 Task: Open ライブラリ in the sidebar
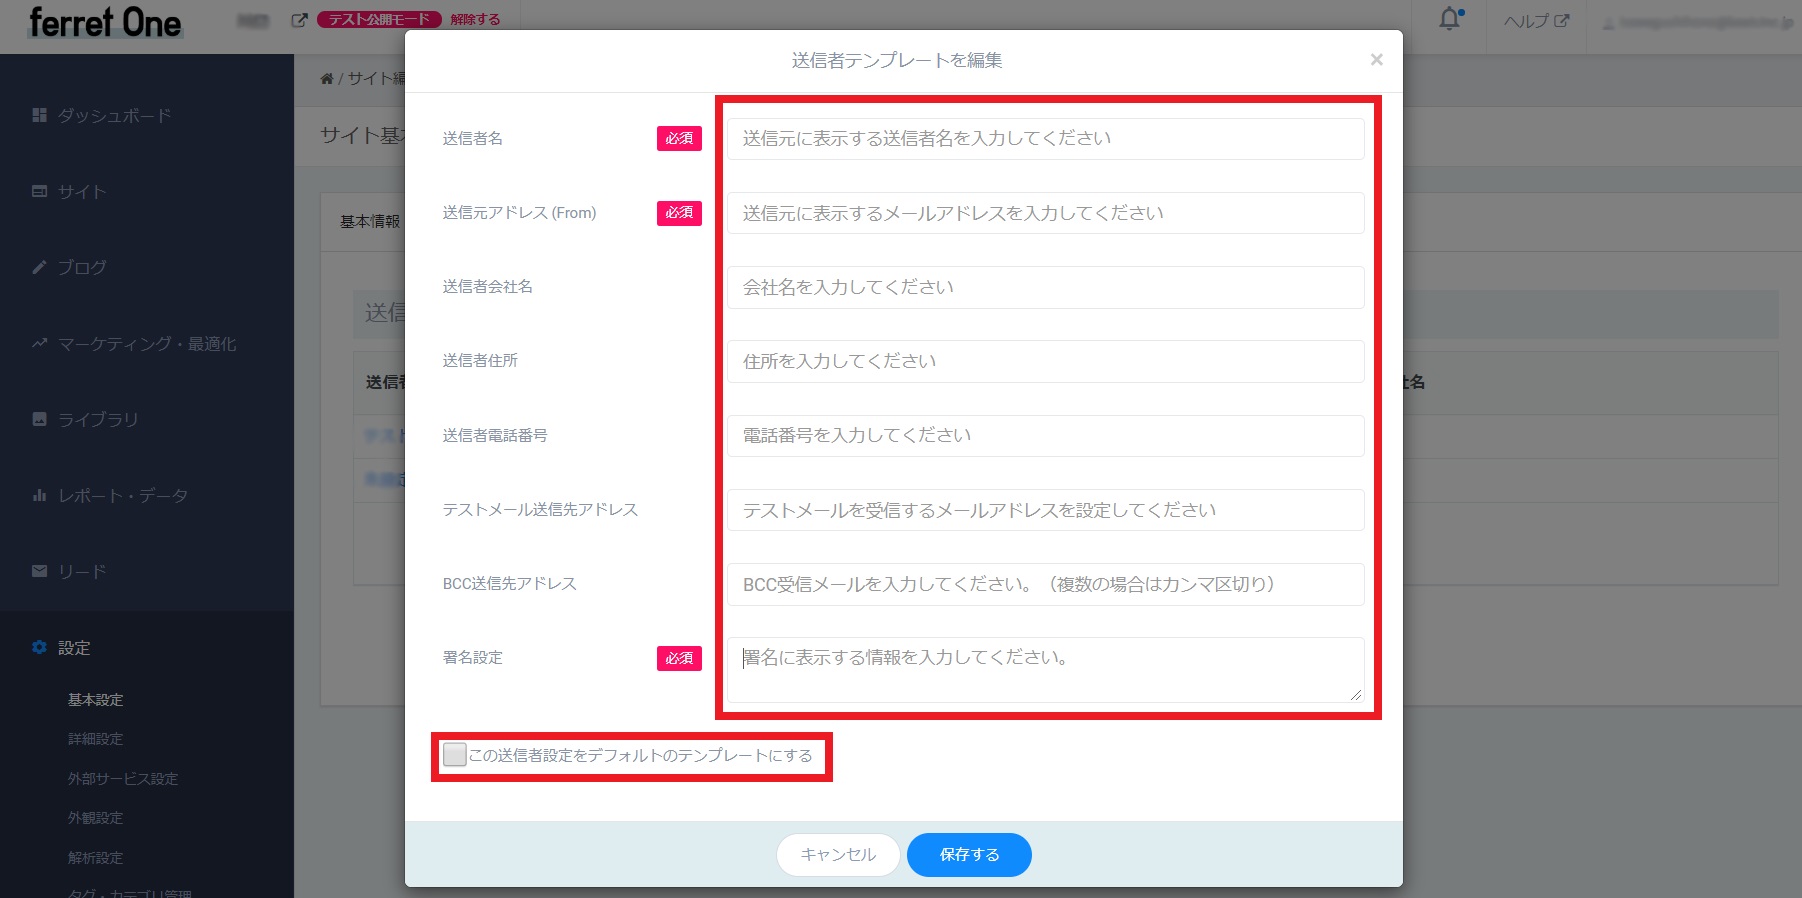pos(98,420)
